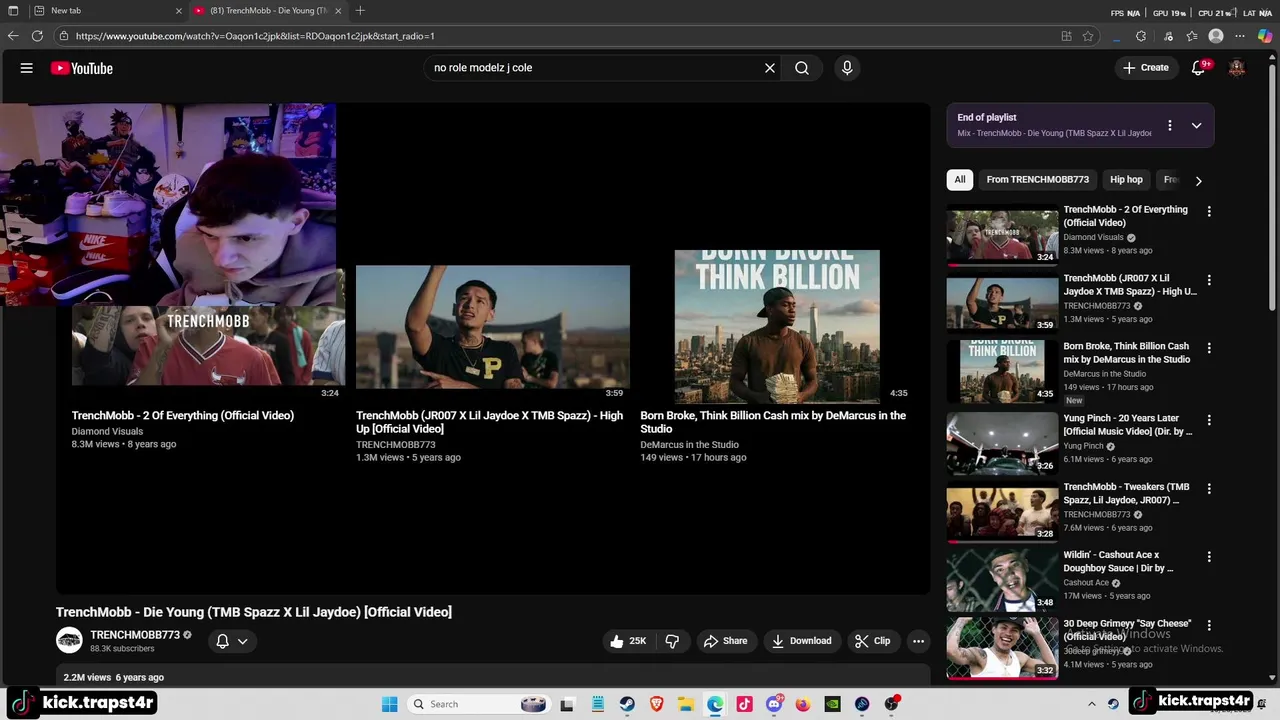Screen dimensions: 1280x720
Task: Open the Windows Start menu
Action: (x=390, y=704)
